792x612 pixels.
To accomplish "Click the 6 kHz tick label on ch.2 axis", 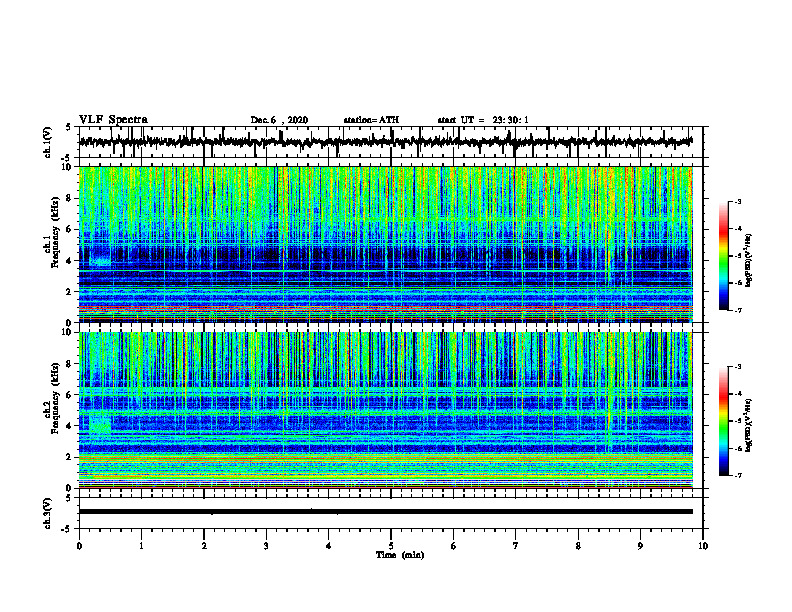I will 70,395.
